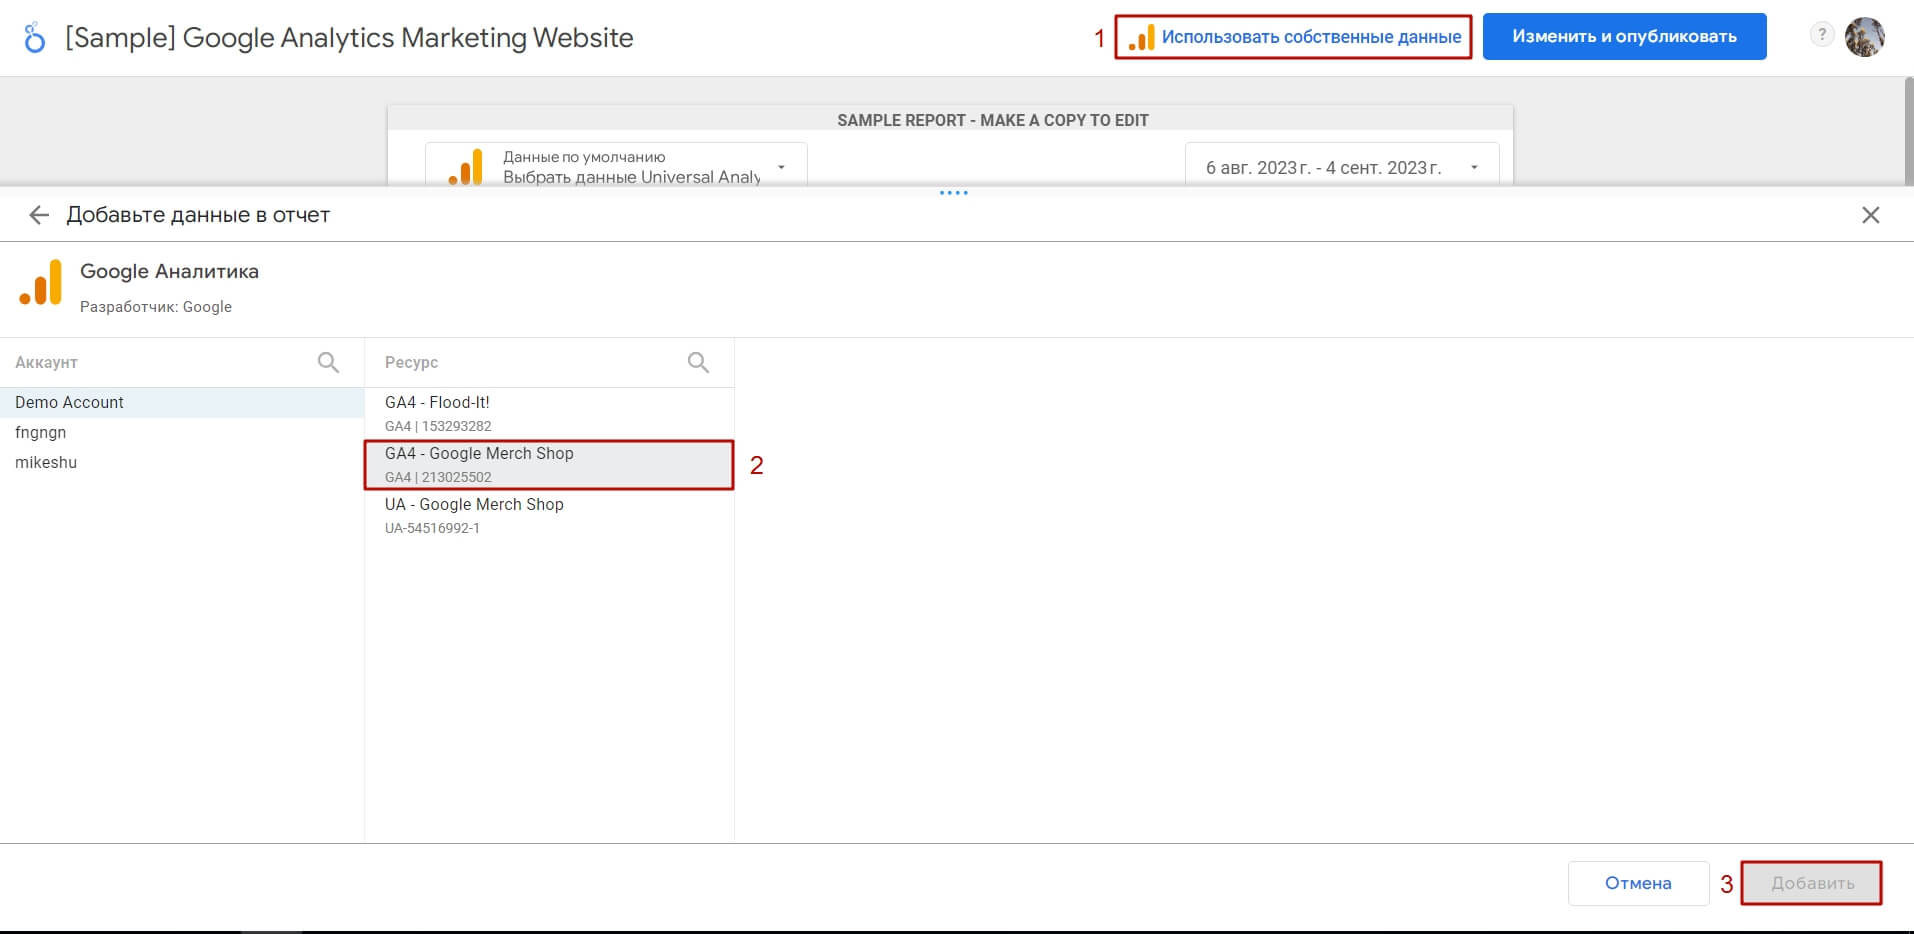Open the user profile avatar
Screen dimensions: 1914x934
click(x=1864, y=37)
